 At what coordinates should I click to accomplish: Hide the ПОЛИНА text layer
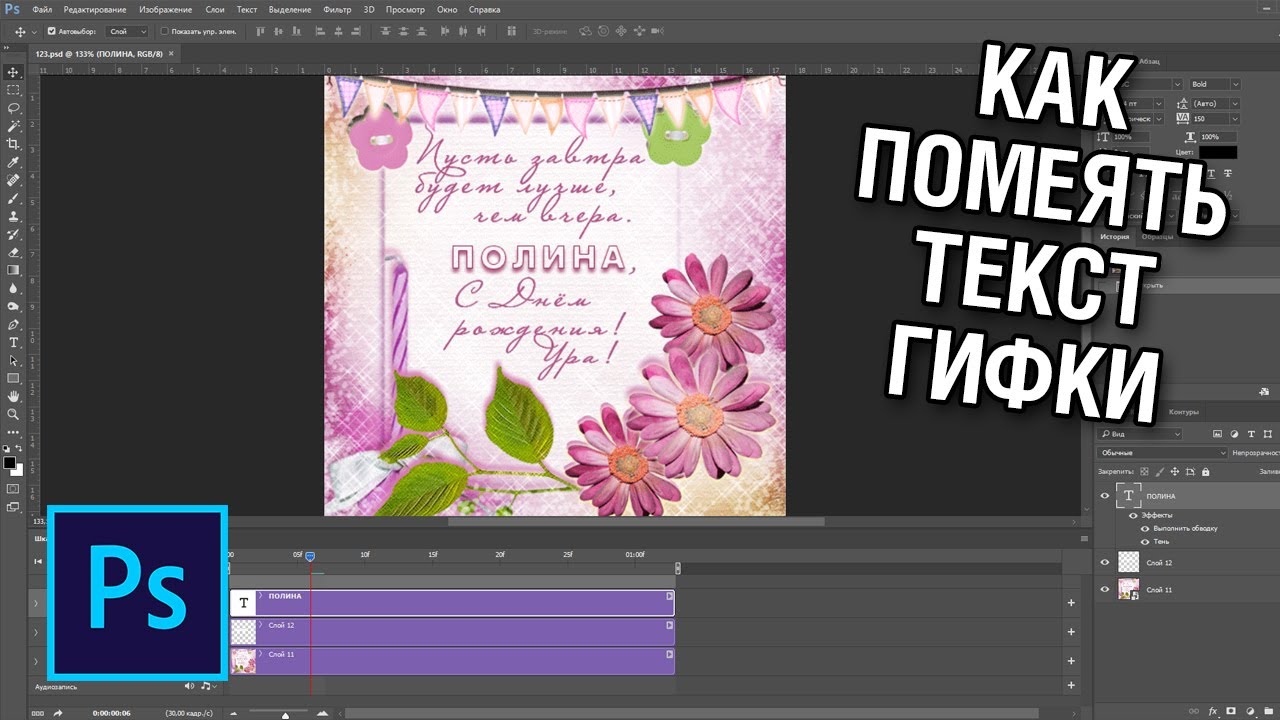(x=1105, y=495)
